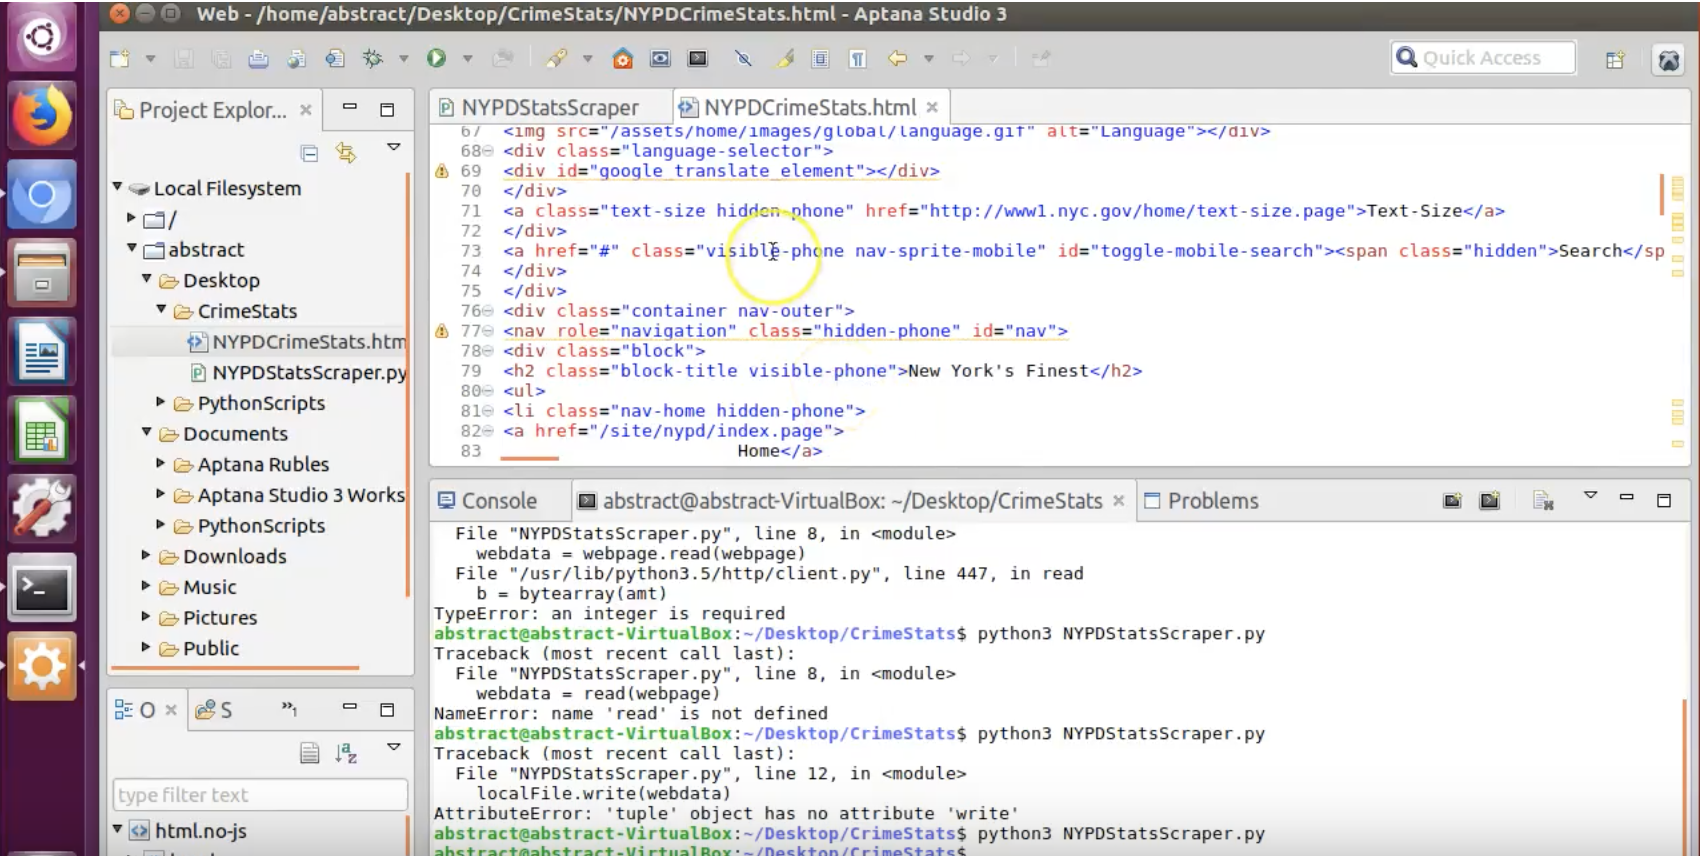Toggle code folding at line 76

click(488, 311)
